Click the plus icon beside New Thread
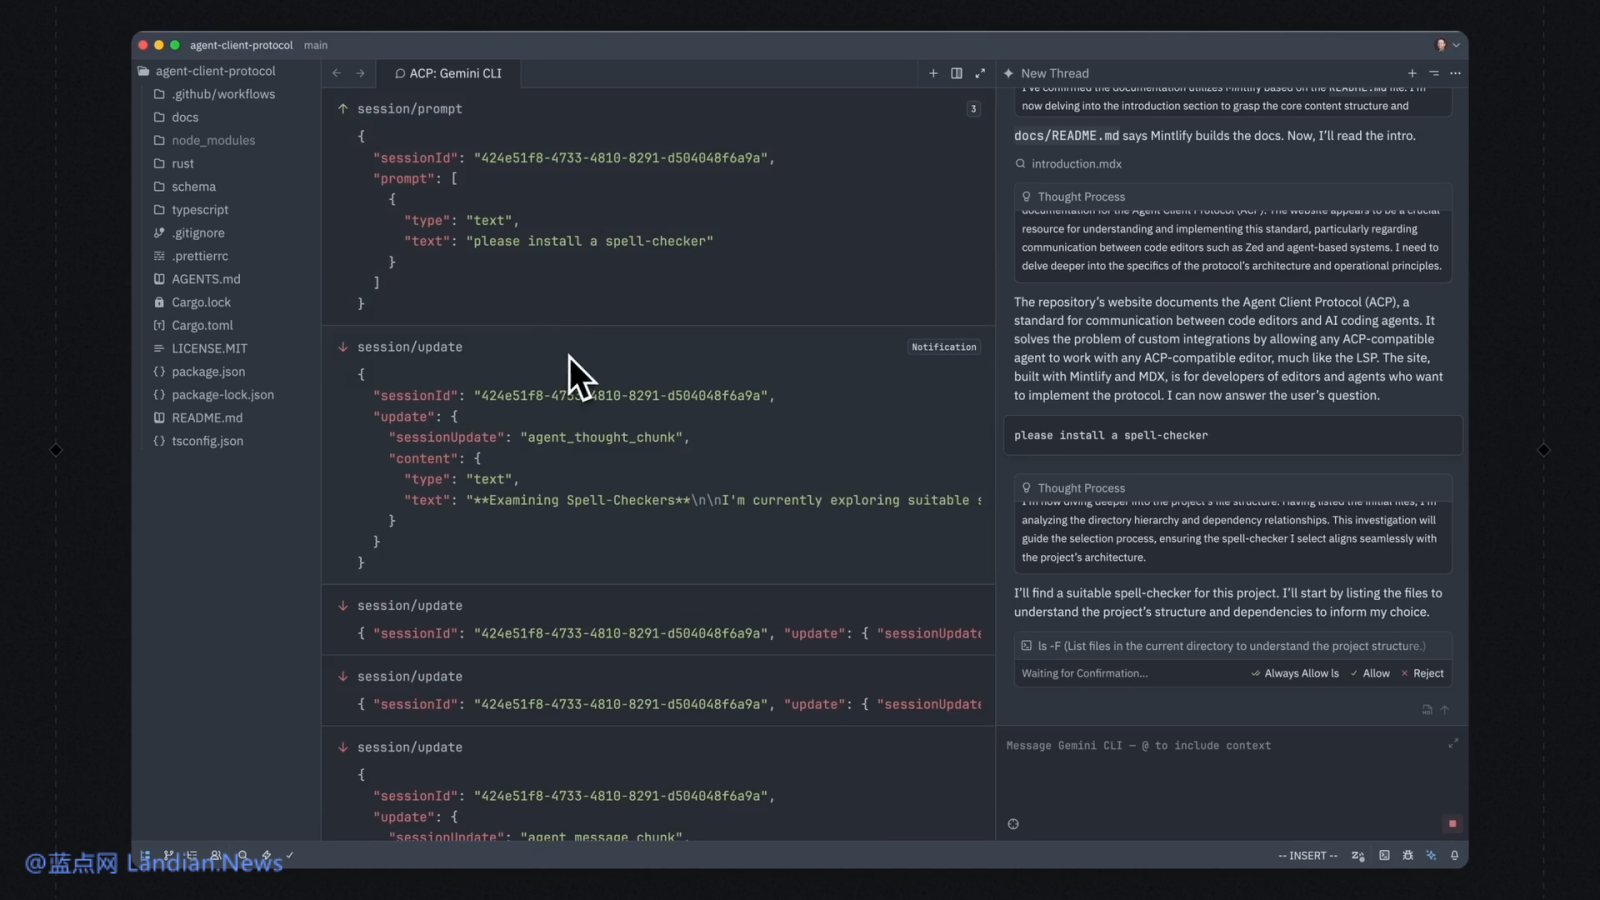This screenshot has height=900, width=1600. 1412,73
